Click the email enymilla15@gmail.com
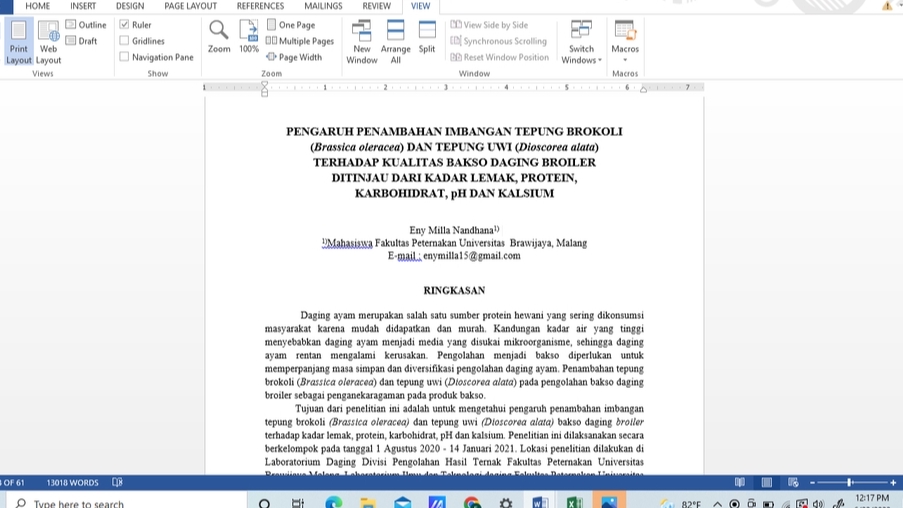This screenshot has width=903, height=508. point(472,256)
